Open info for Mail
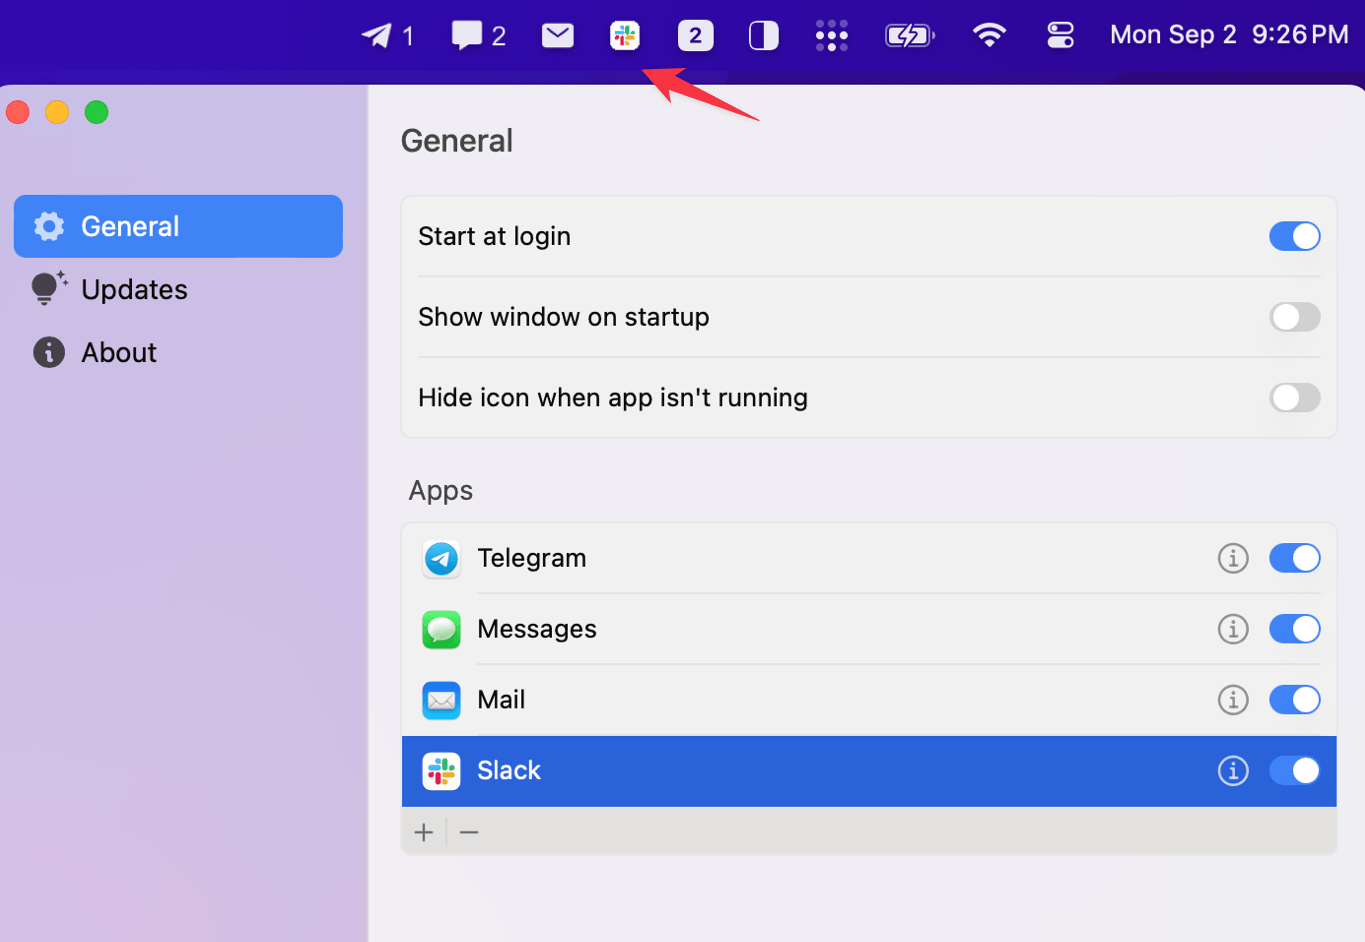Viewport: 1365px width, 942px height. click(1233, 700)
